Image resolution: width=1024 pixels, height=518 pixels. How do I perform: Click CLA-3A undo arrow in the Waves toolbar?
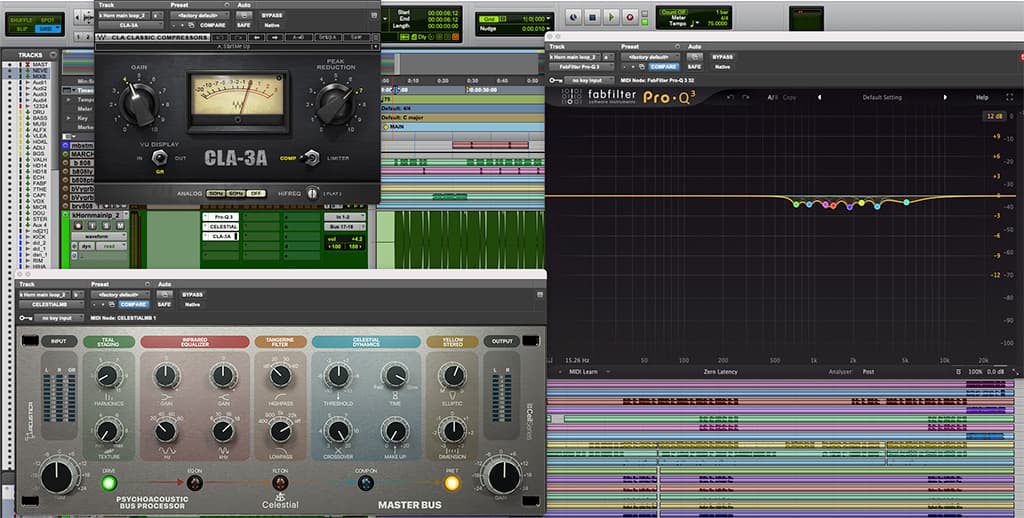(x=221, y=38)
